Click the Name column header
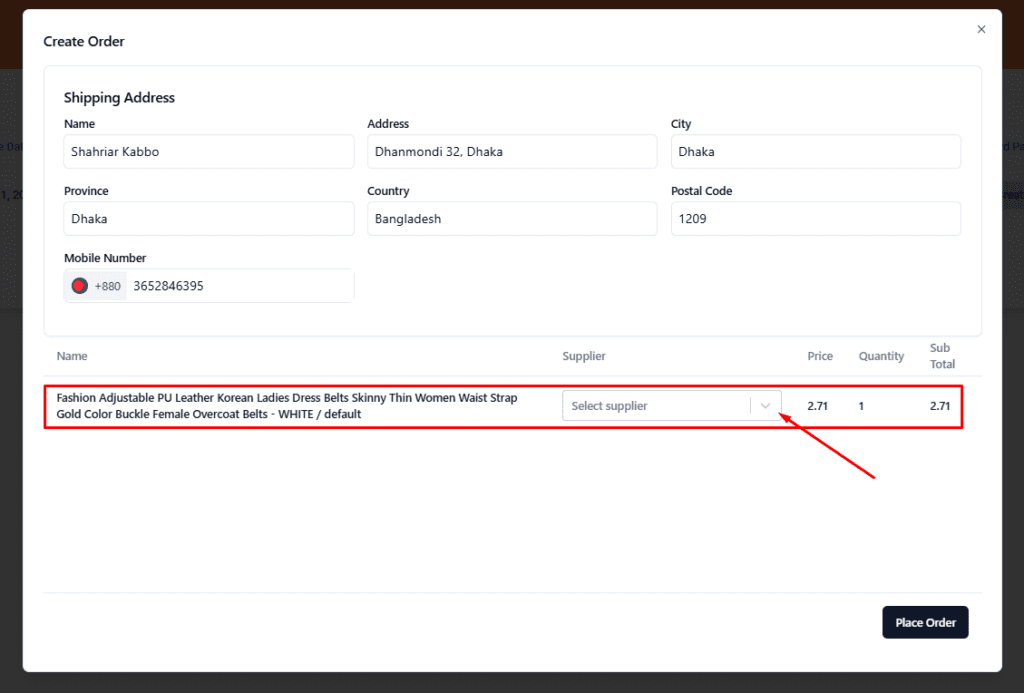This screenshot has width=1024, height=693. pos(72,356)
